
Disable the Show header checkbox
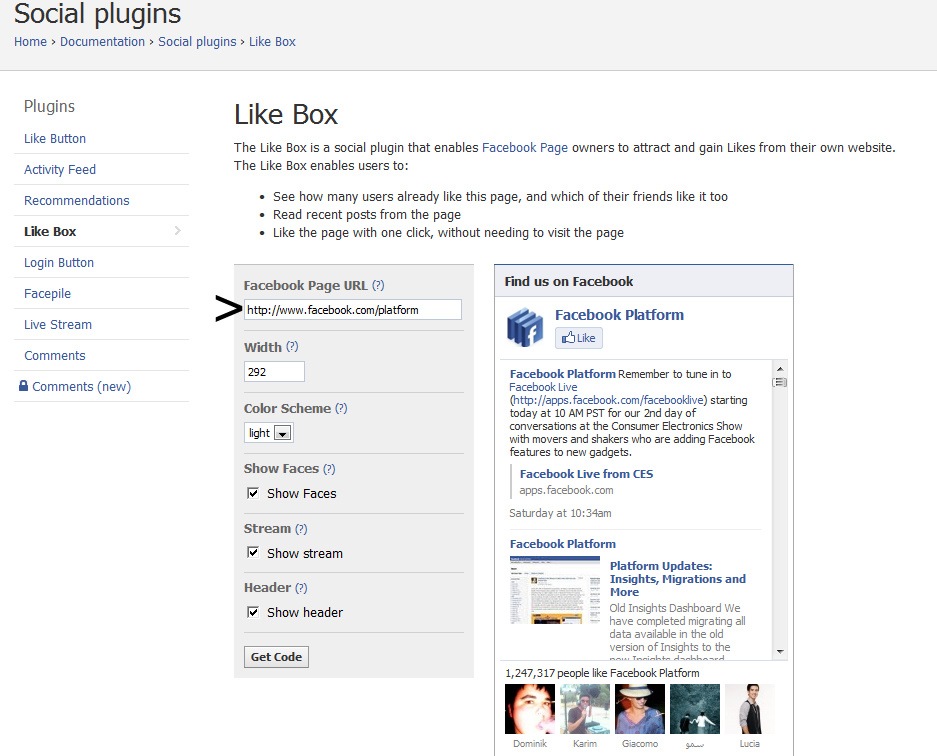coord(253,612)
